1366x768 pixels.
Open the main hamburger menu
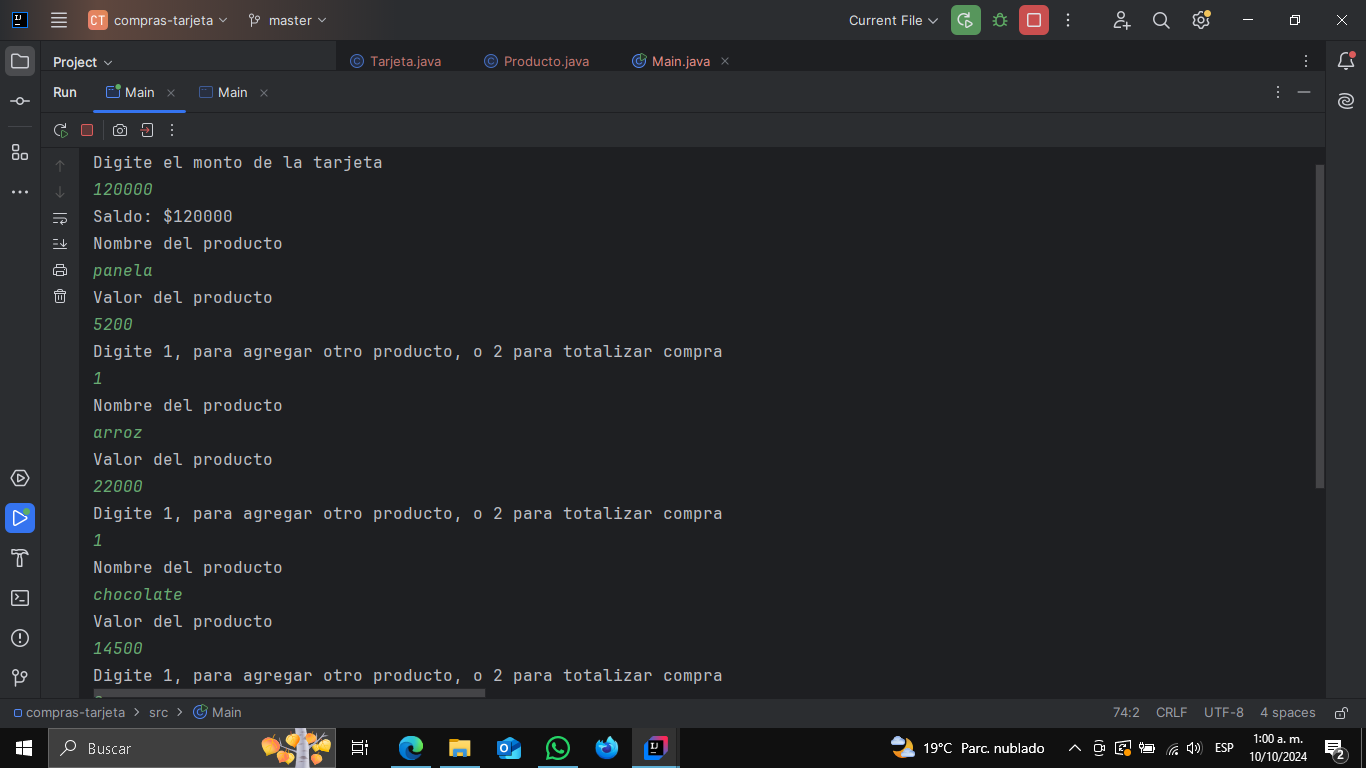[59, 20]
